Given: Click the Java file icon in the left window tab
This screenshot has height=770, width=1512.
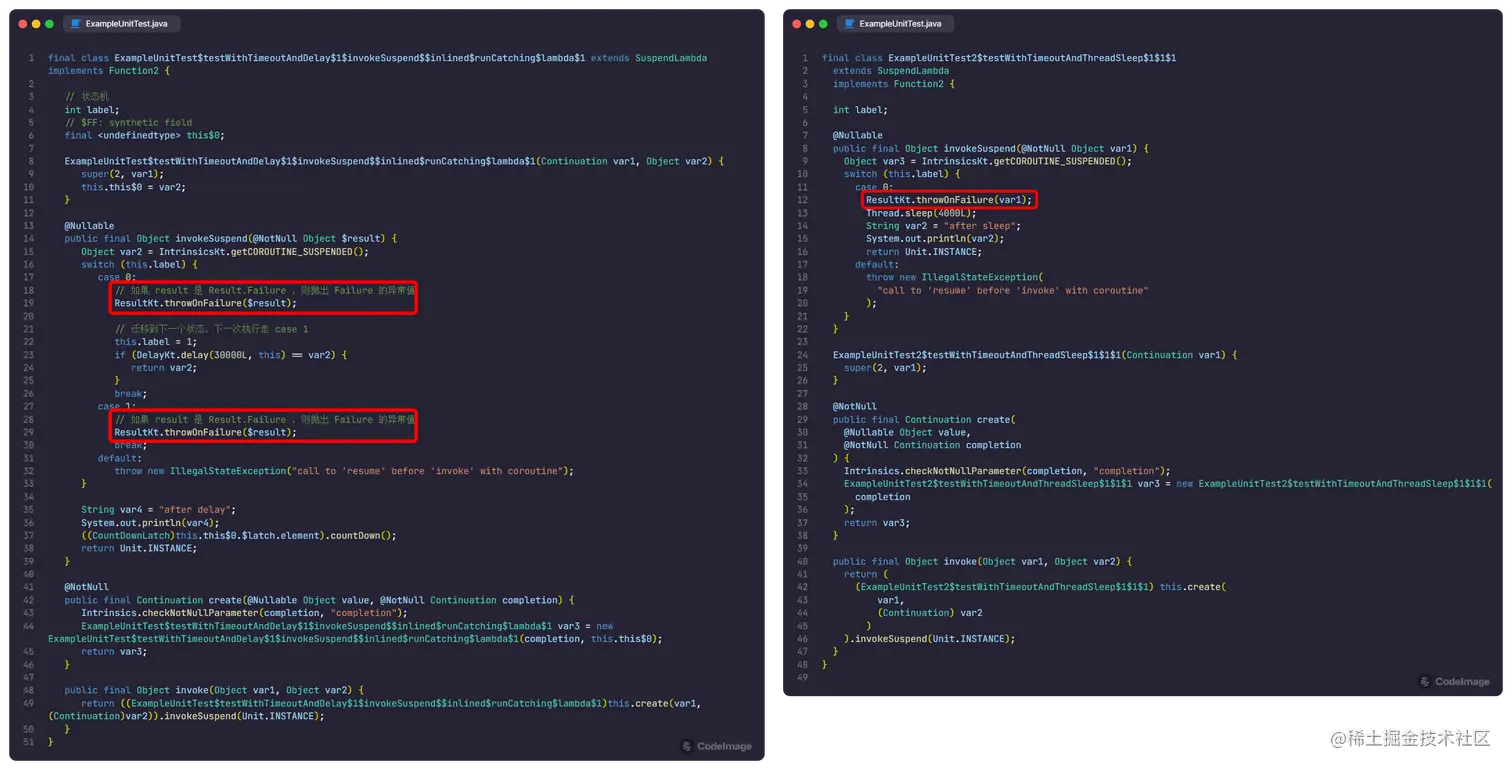Looking at the screenshot, I should 77,23.
